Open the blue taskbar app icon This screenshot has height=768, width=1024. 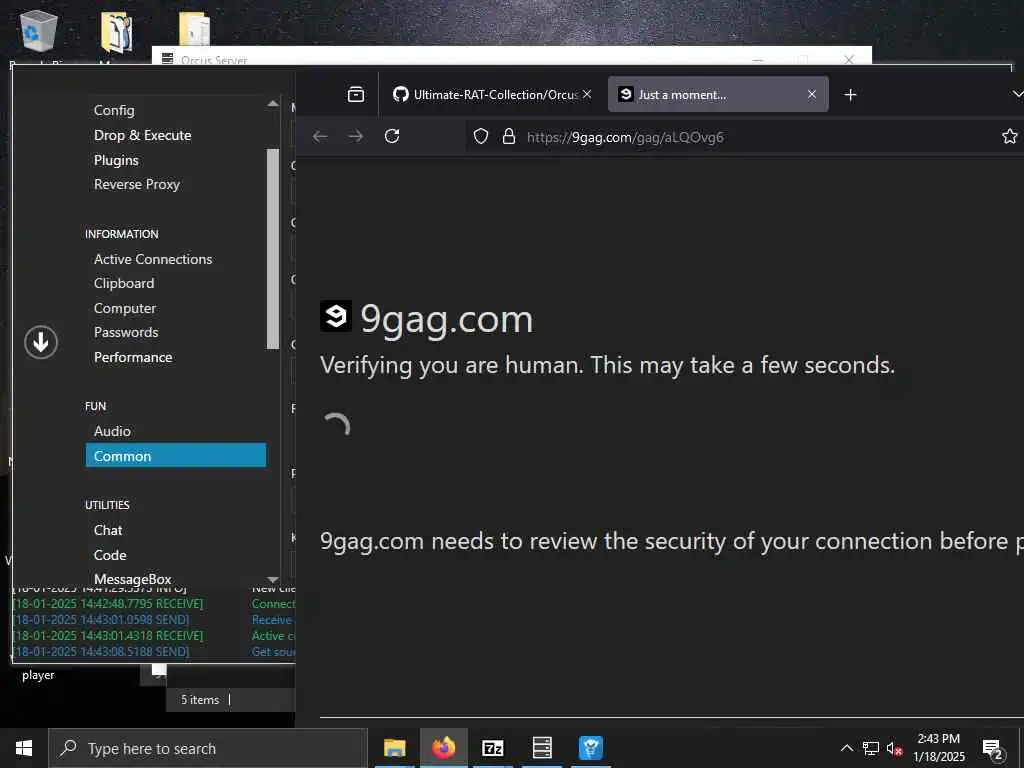tap(591, 748)
